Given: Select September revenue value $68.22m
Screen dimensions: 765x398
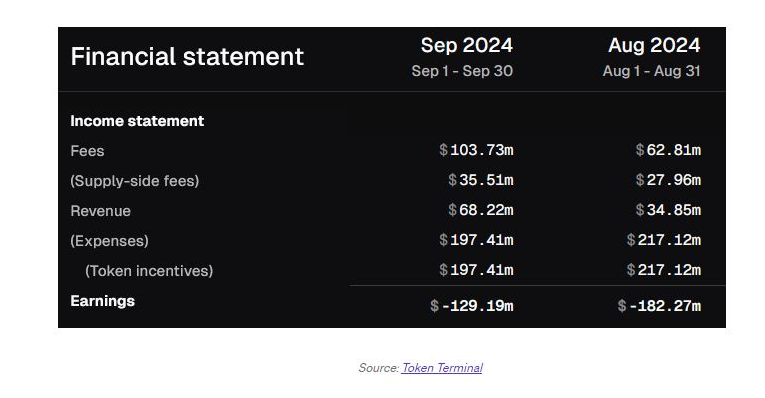Looking at the screenshot, I should pyautogui.click(x=481, y=210).
